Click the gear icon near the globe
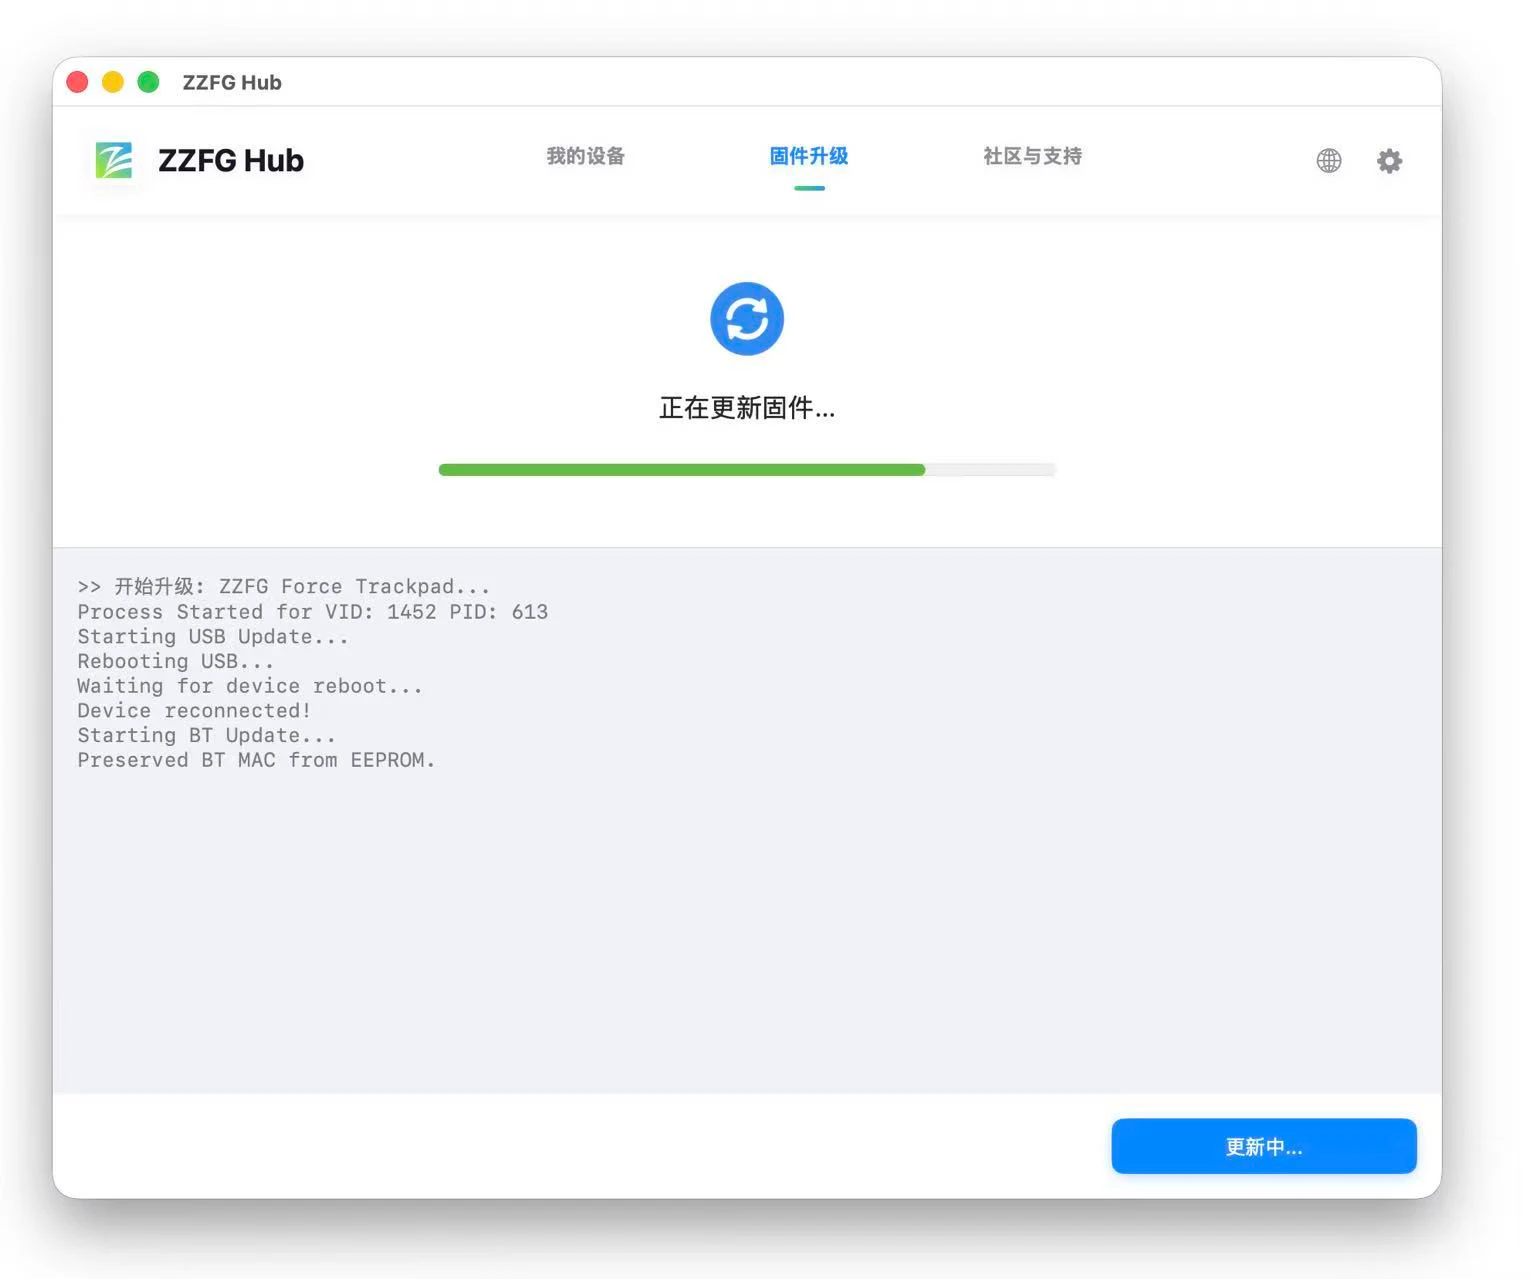Screen dimensions: 1530x1279 tap(1388, 160)
